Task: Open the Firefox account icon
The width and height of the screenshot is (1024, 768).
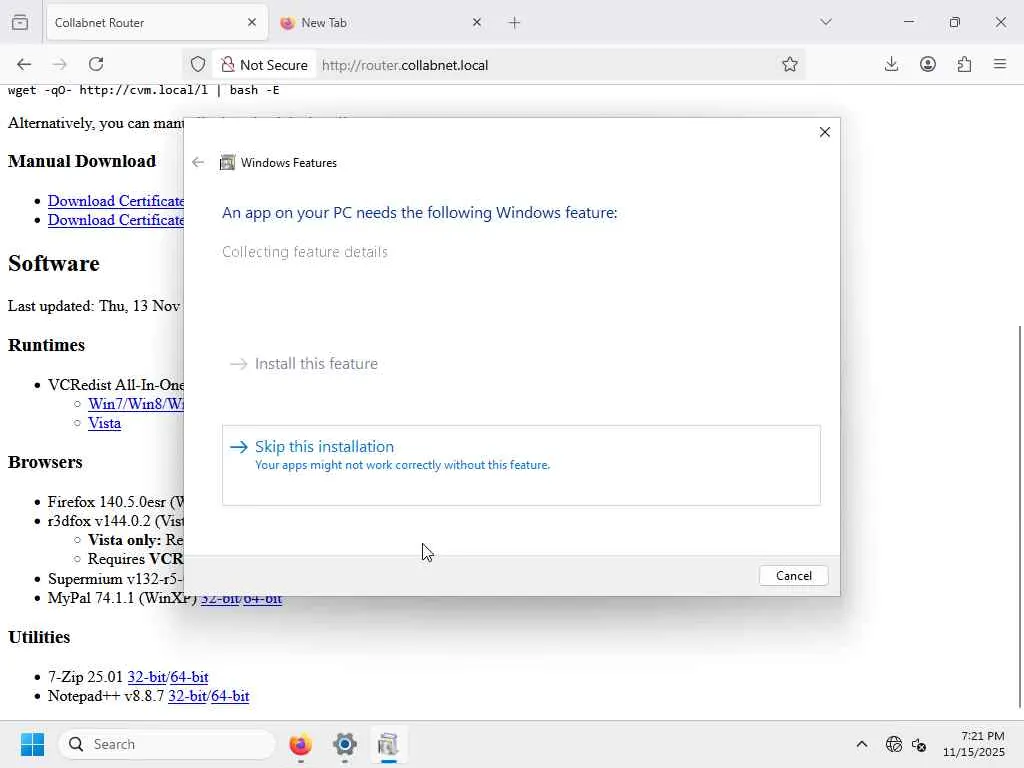Action: coord(928,64)
